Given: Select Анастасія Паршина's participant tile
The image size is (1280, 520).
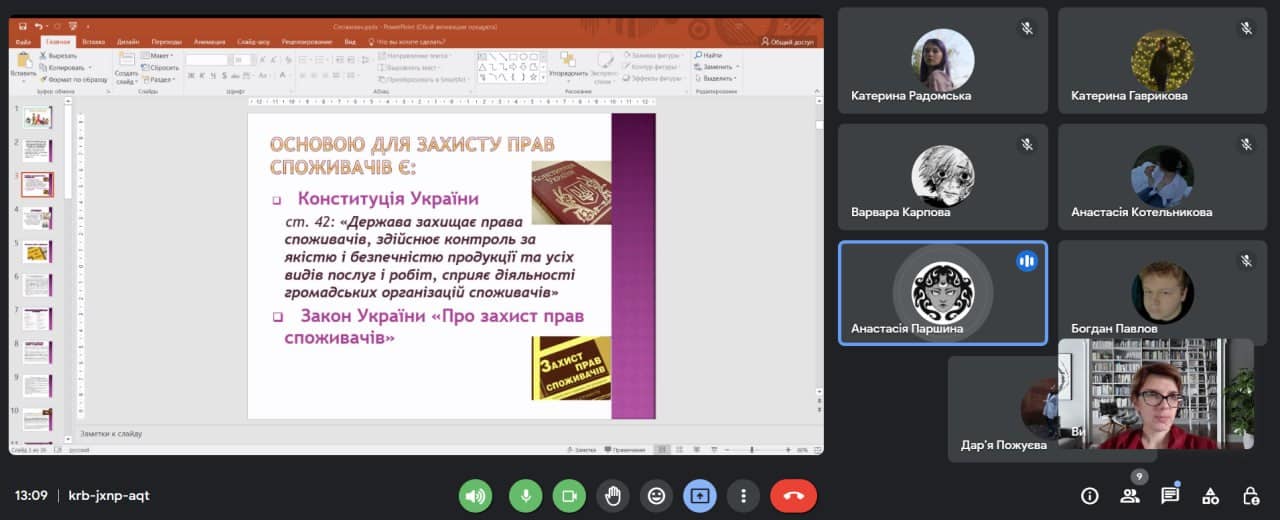Looking at the screenshot, I should [x=942, y=293].
